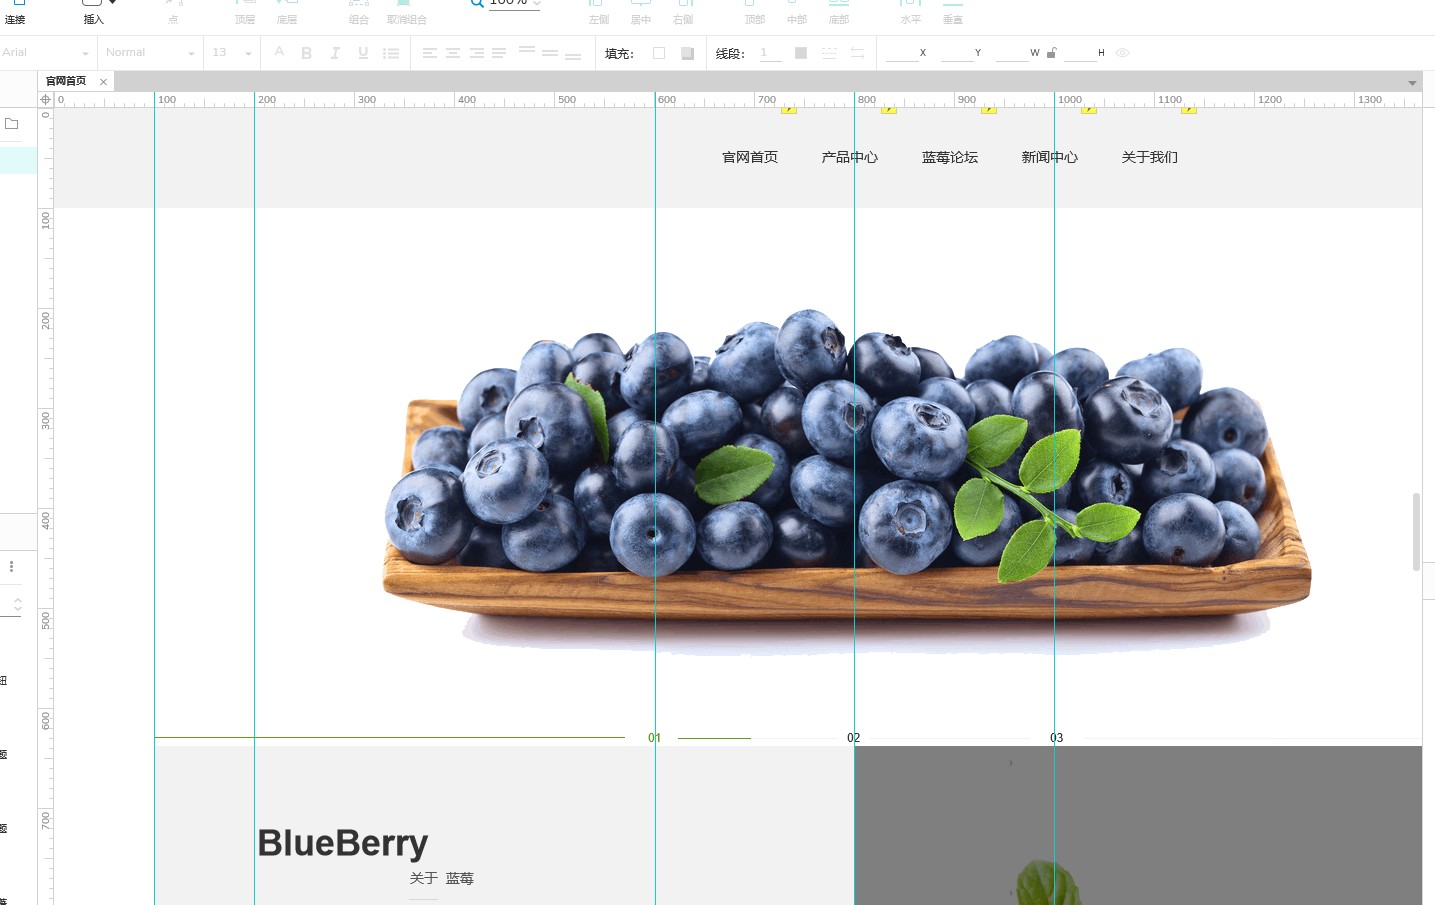The height and width of the screenshot is (905, 1435).
Task: Distribute selection 水平 (horizontally)
Action: coord(911,13)
